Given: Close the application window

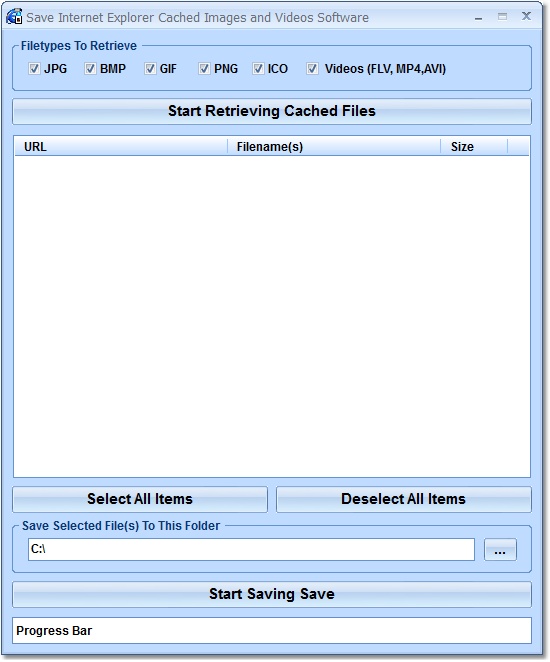Looking at the screenshot, I should (x=526, y=16).
